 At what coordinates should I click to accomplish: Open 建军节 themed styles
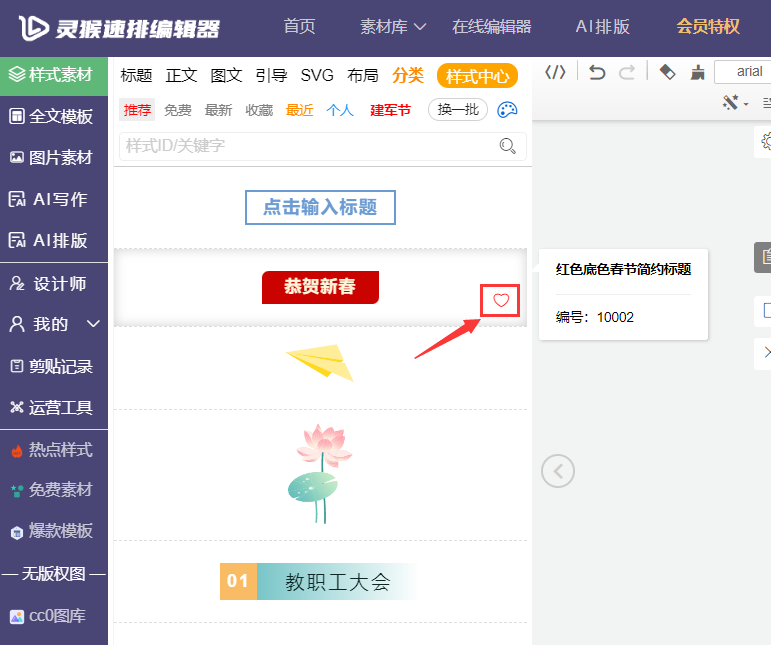tap(390, 110)
